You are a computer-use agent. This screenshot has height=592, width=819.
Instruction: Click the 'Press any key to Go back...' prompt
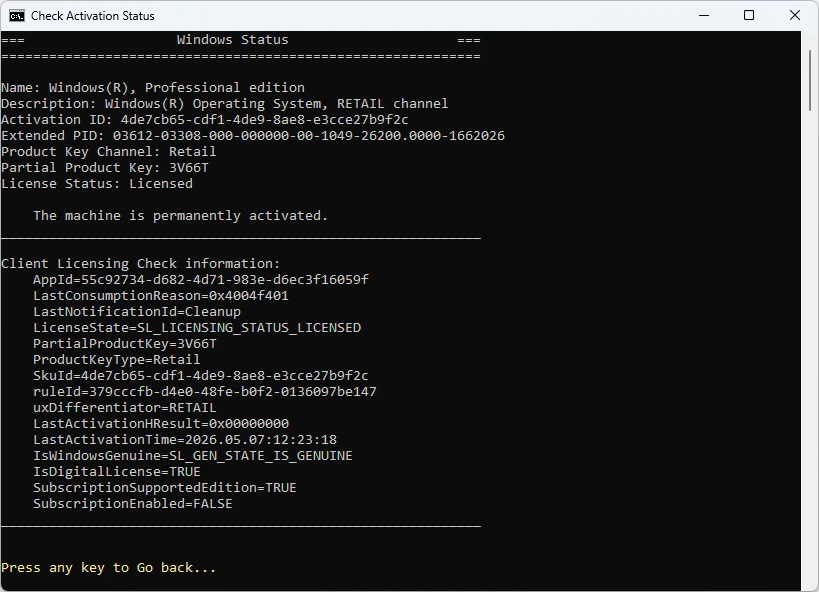coord(109,568)
